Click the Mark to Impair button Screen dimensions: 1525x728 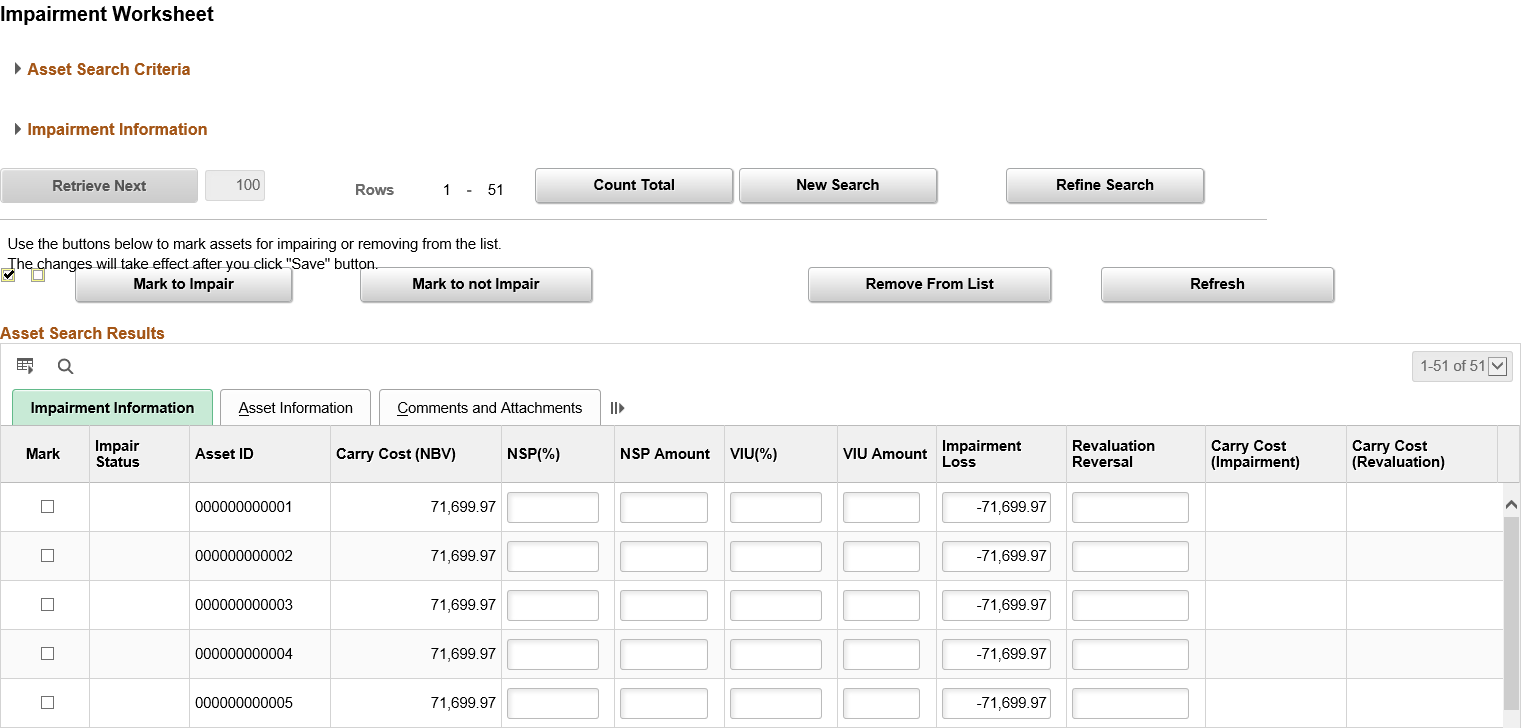(x=184, y=284)
